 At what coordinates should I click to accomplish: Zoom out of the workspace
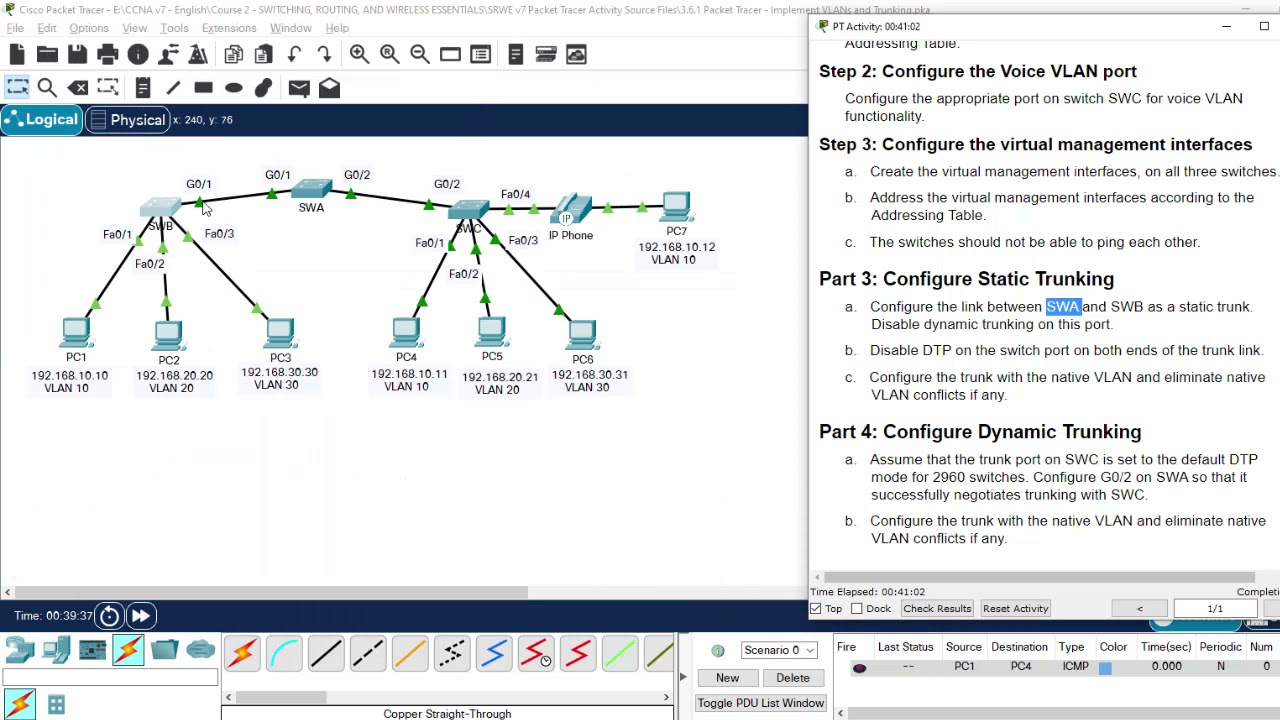click(x=420, y=55)
